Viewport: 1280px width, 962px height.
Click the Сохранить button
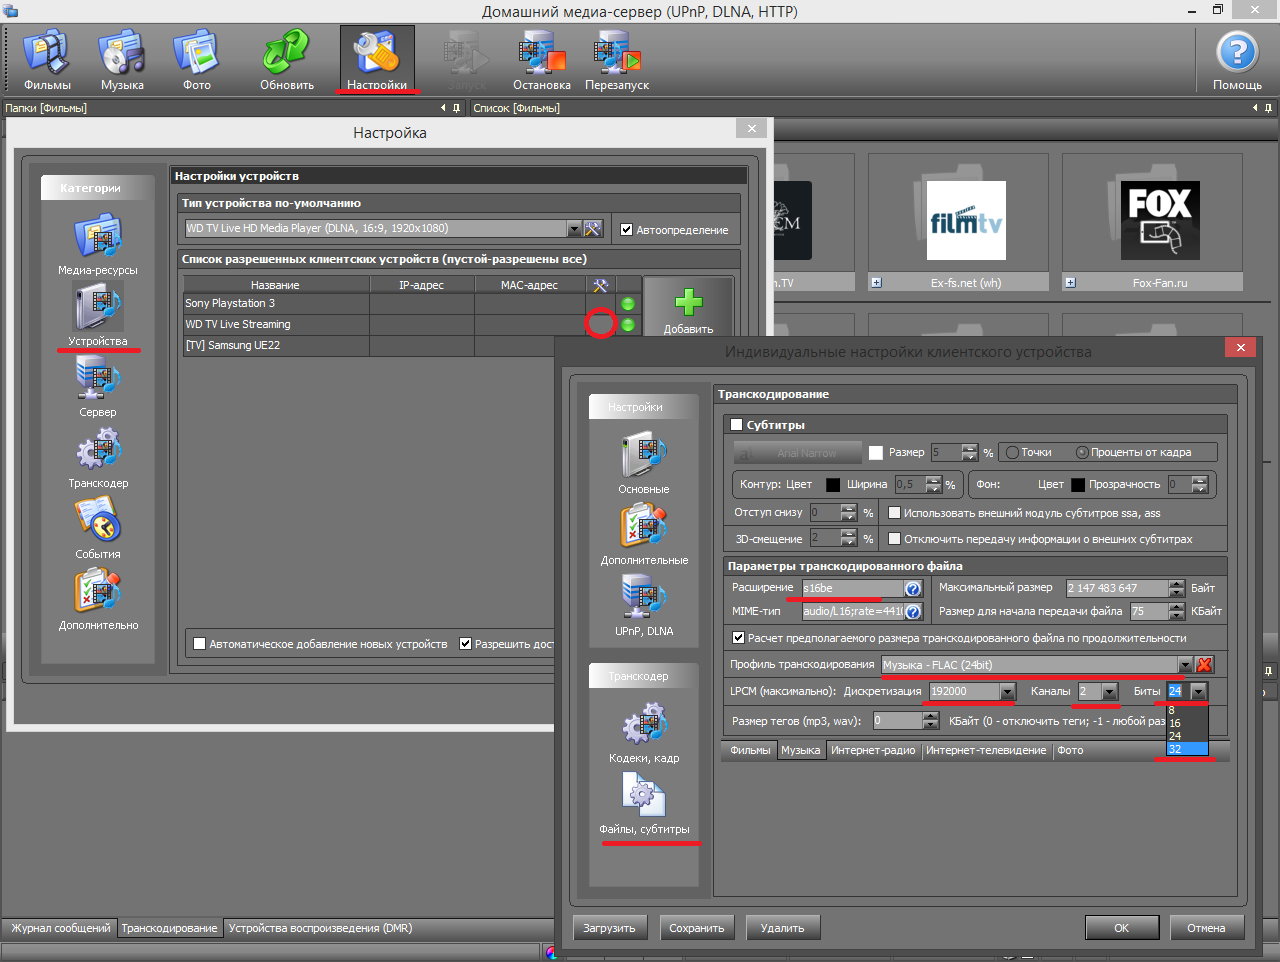point(696,928)
